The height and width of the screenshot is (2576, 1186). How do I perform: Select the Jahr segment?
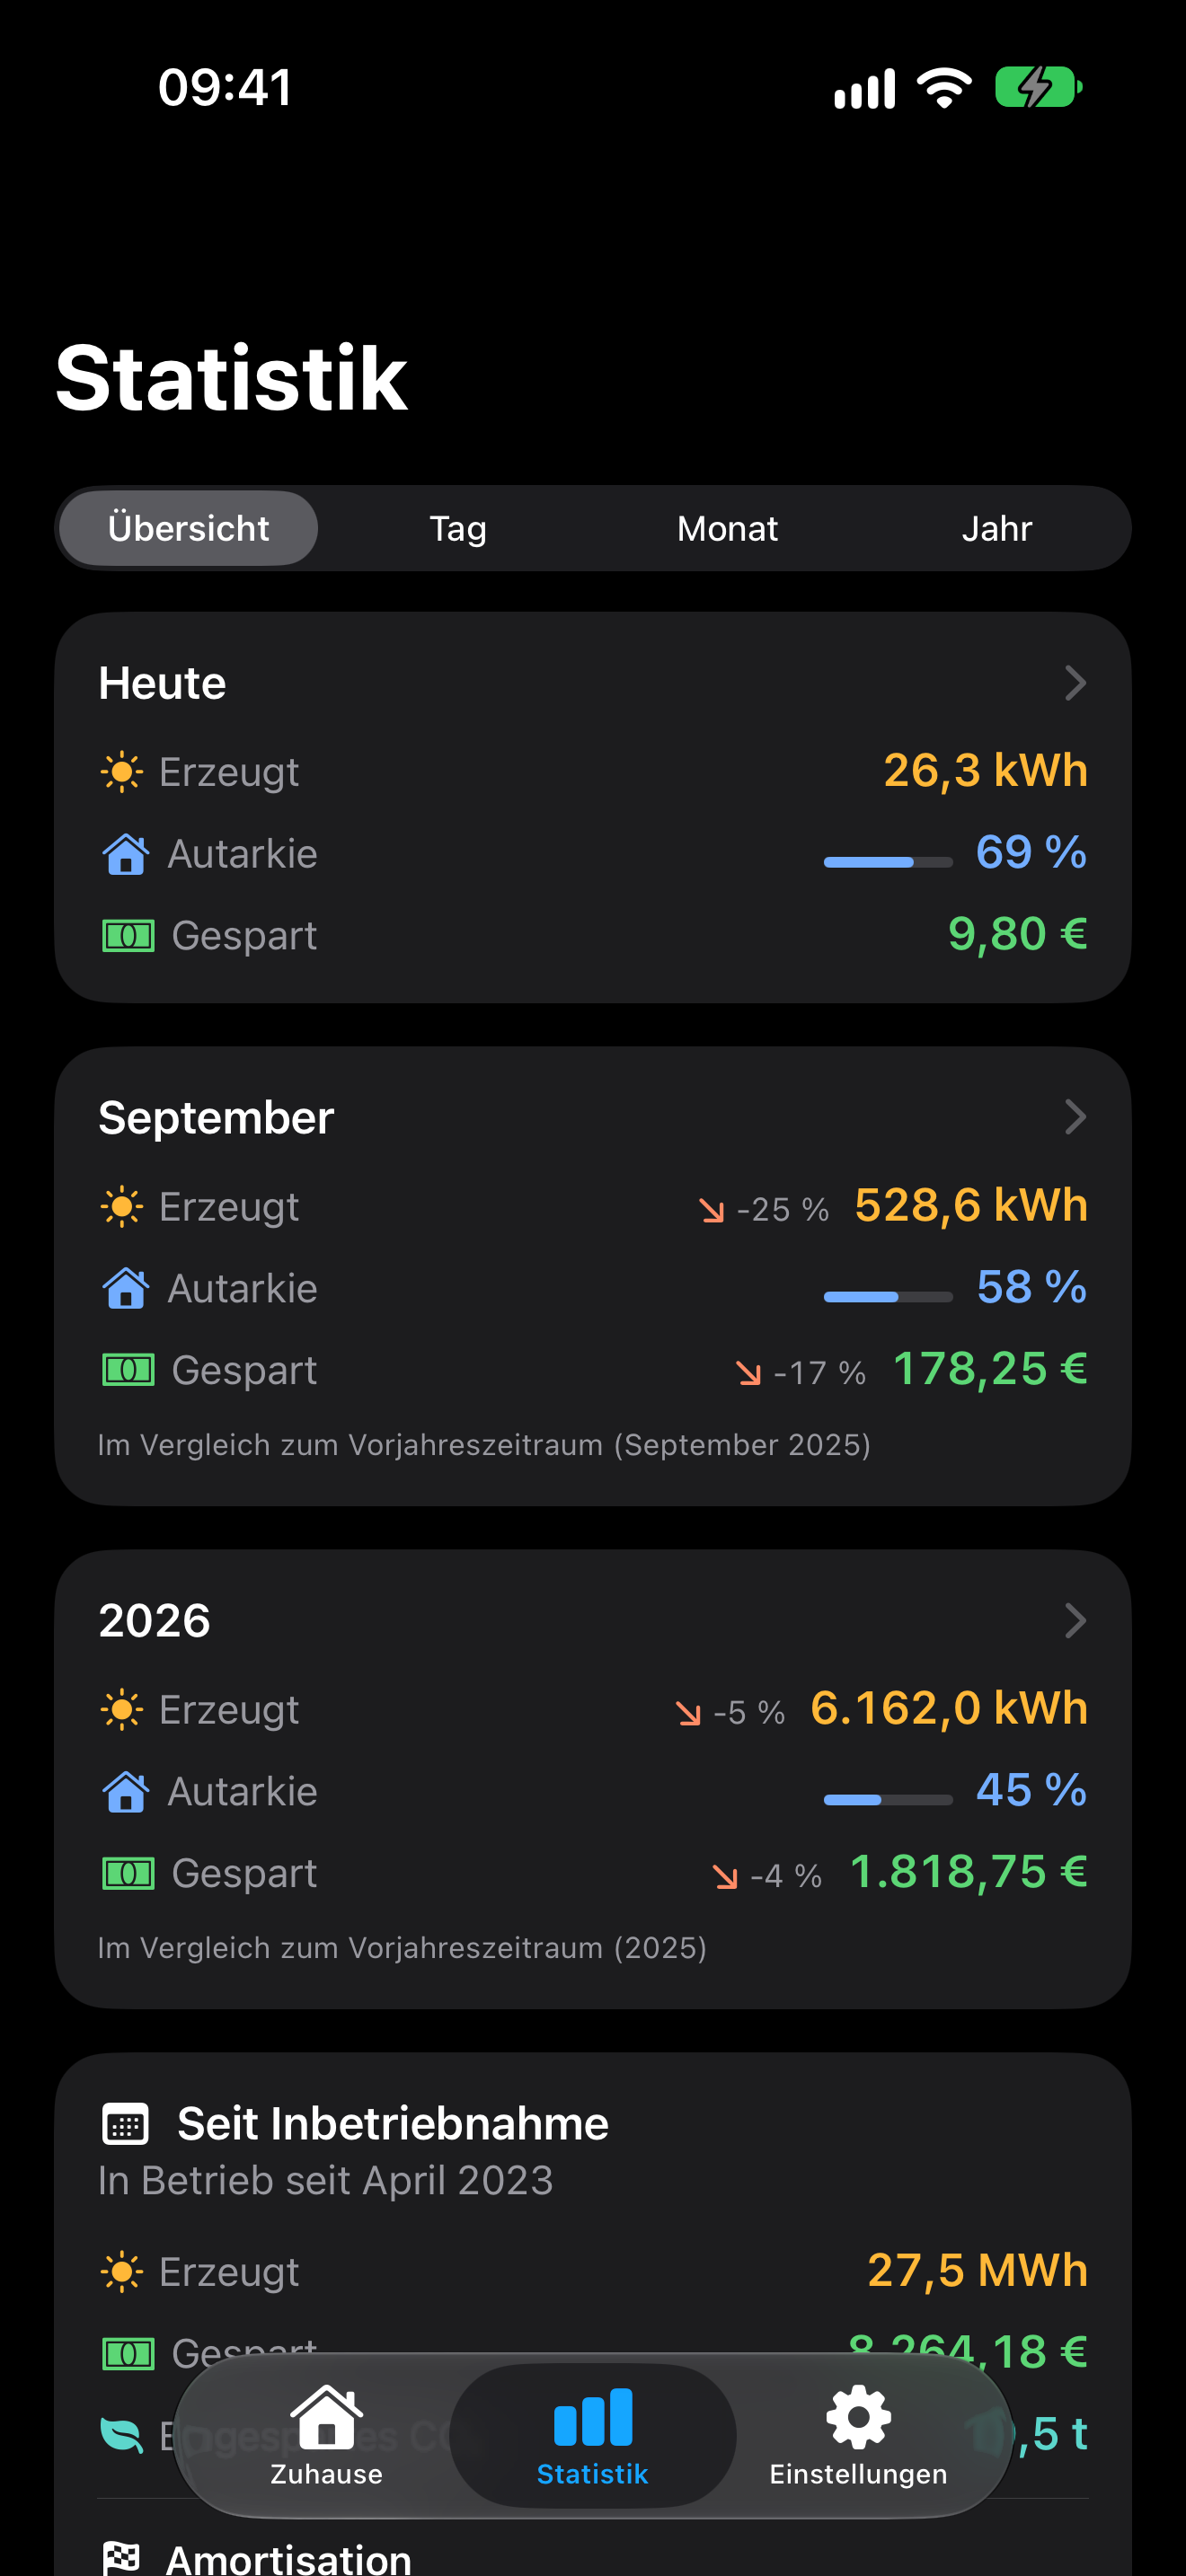tap(996, 528)
